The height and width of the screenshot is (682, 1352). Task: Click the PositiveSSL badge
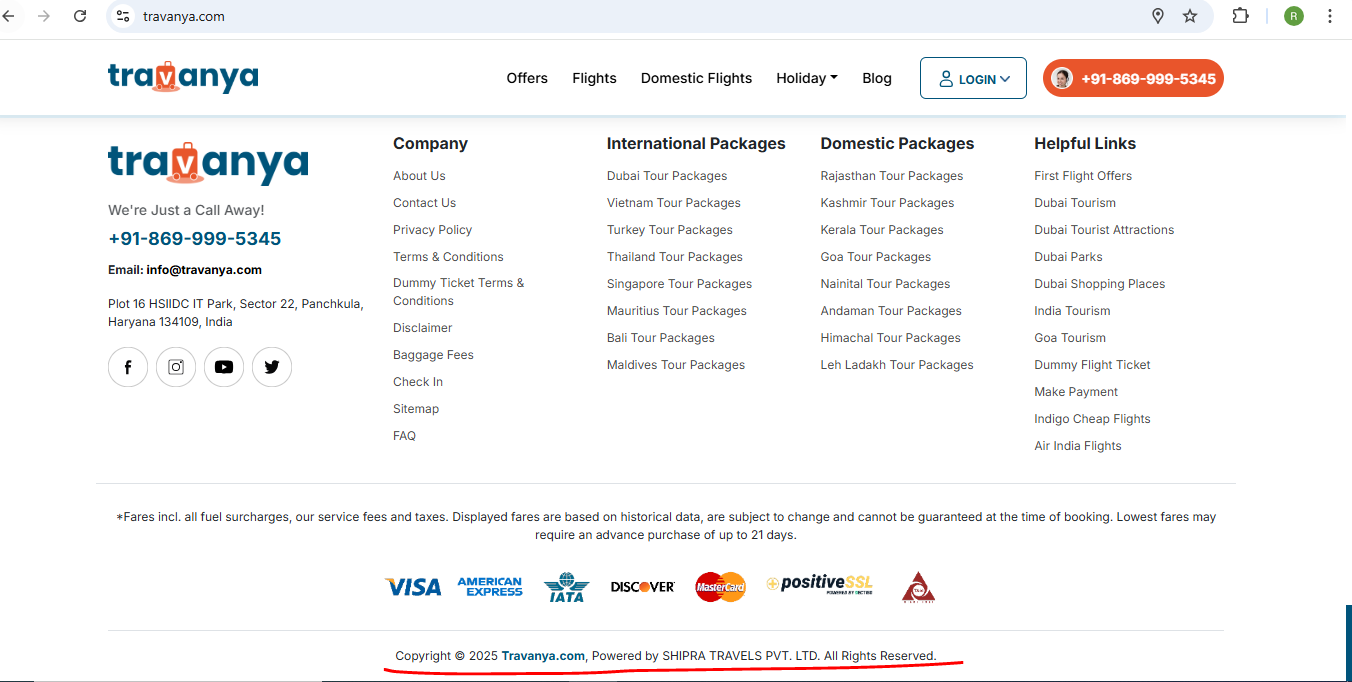pyautogui.click(x=820, y=585)
